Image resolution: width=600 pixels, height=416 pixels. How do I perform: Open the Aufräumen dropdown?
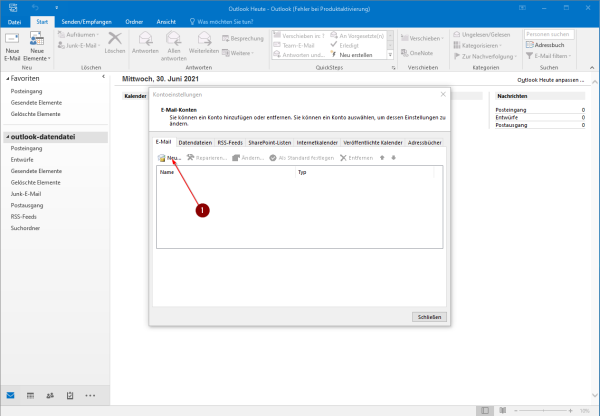[x=78, y=34]
